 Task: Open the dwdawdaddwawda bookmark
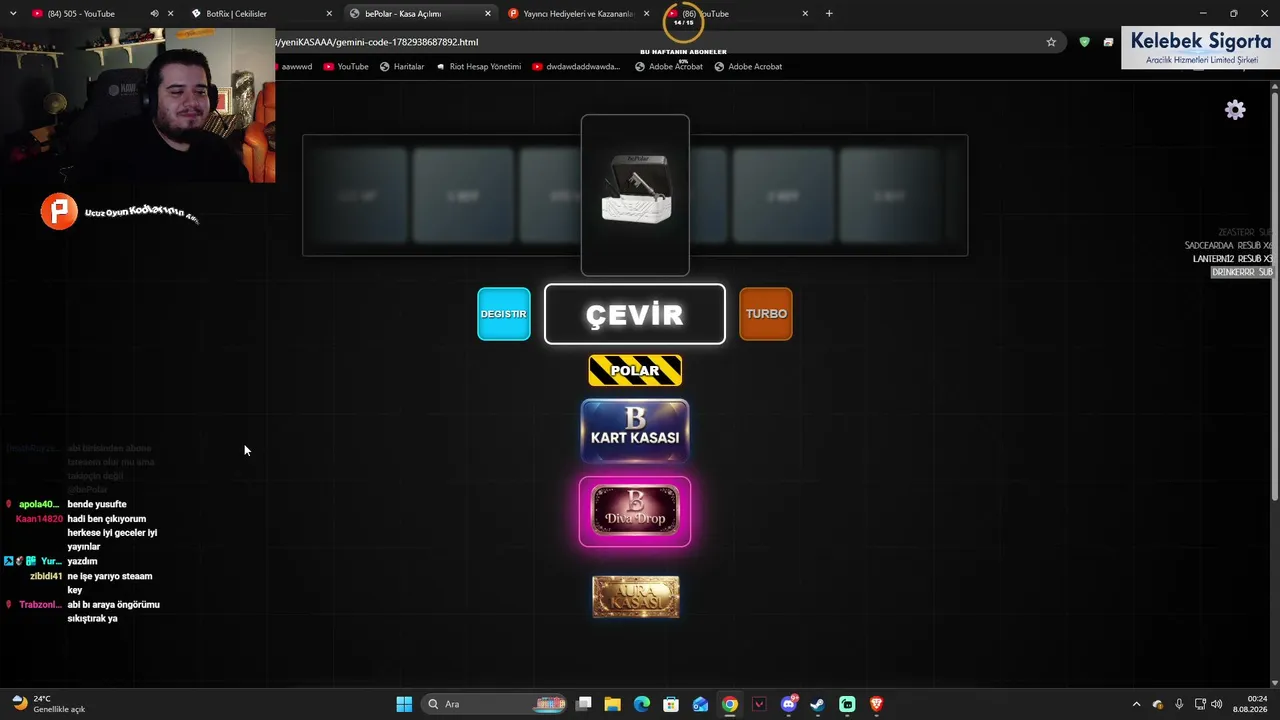click(576, 66)
